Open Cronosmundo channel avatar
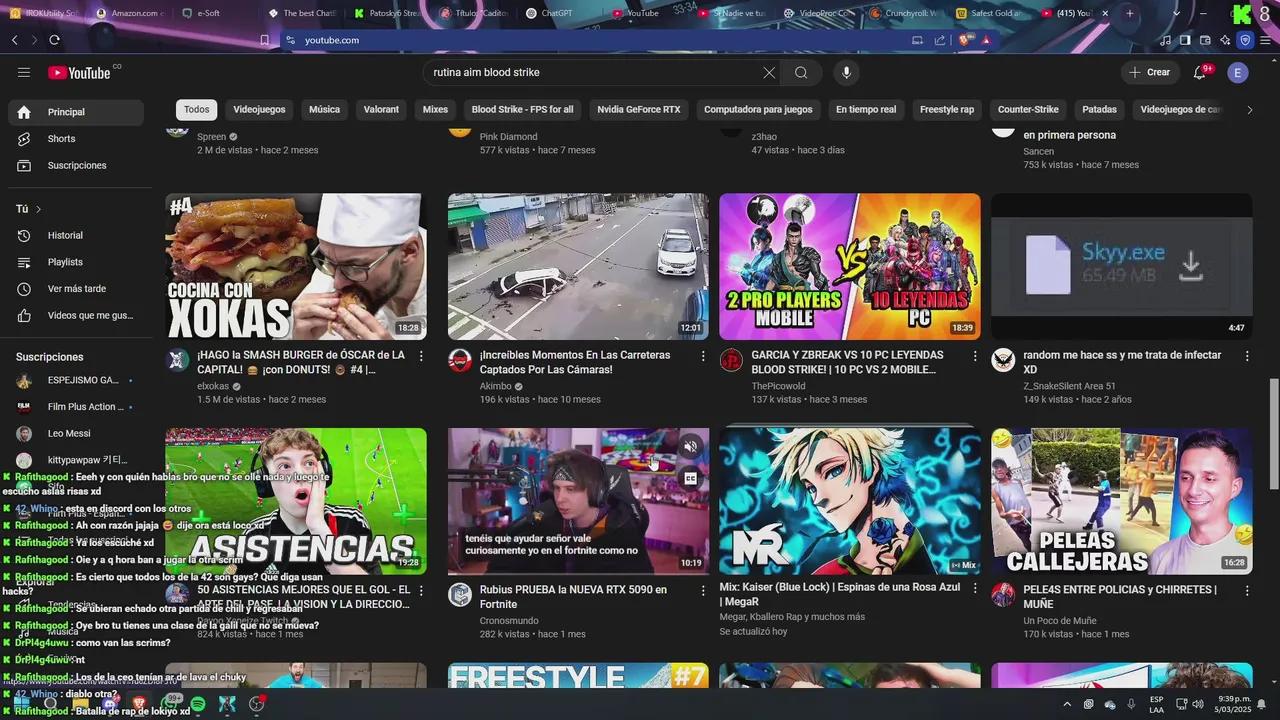Viewport: 1280px width, 720px height. click(x=460, y=595)
